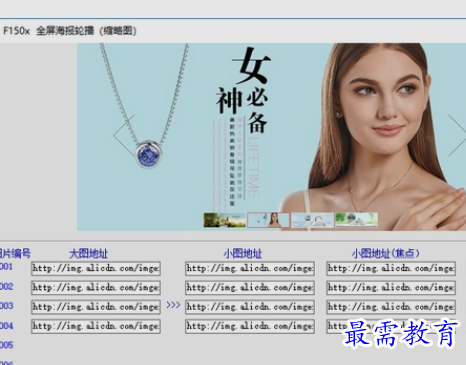The image size is (466, 365).
Task: Click the 小图地址 field in row 001
Action: point(250,268)
